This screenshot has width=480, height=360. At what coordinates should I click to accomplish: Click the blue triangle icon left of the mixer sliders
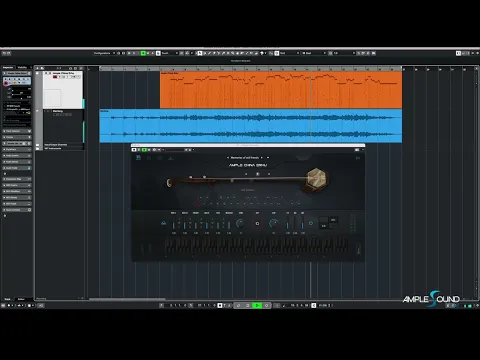[x=164, y=223]
